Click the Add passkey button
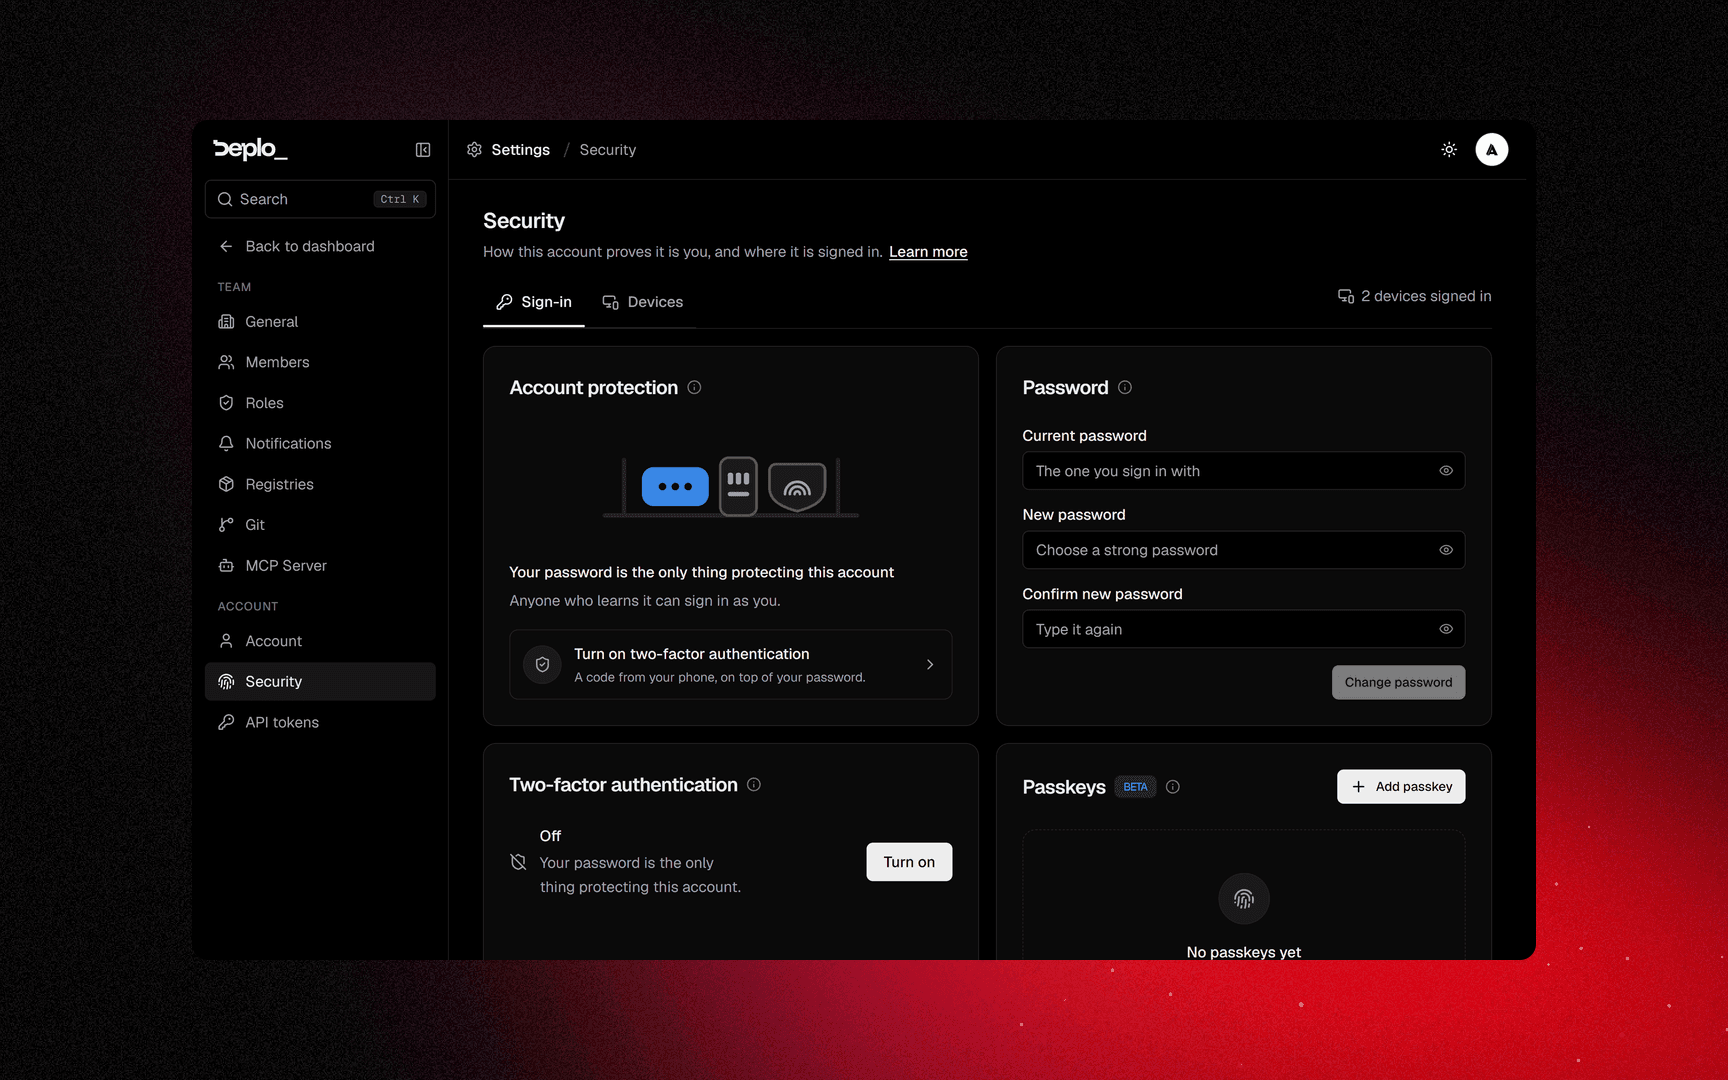 [x=1401, y=787]
